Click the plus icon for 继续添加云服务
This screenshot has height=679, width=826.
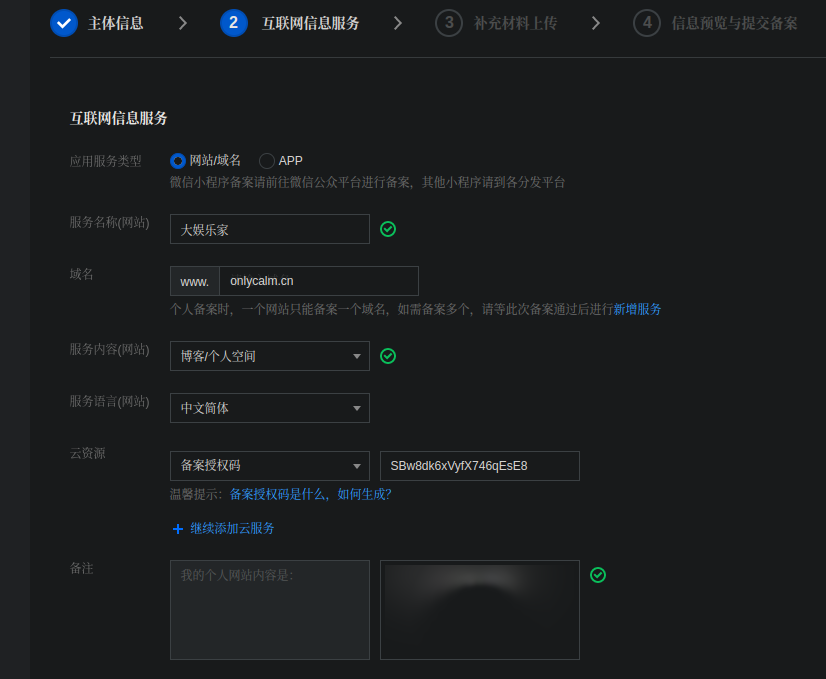178,529
